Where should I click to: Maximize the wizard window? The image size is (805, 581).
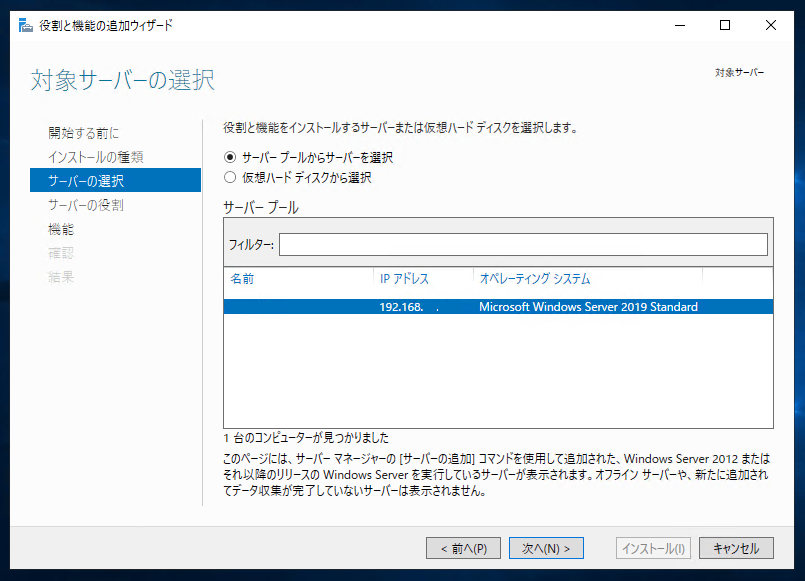pos(725,25)
